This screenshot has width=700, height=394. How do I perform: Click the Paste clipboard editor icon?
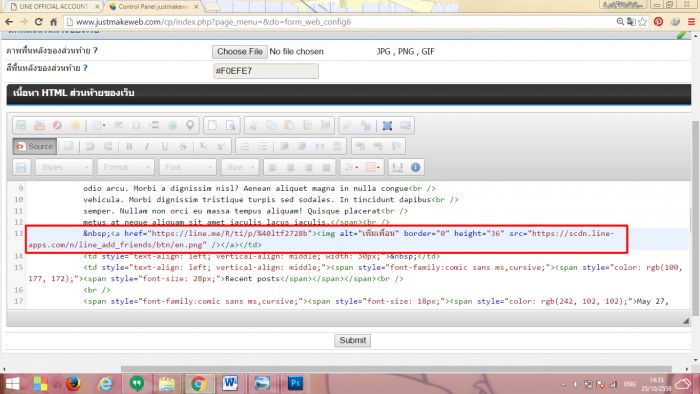pos(289,125)
